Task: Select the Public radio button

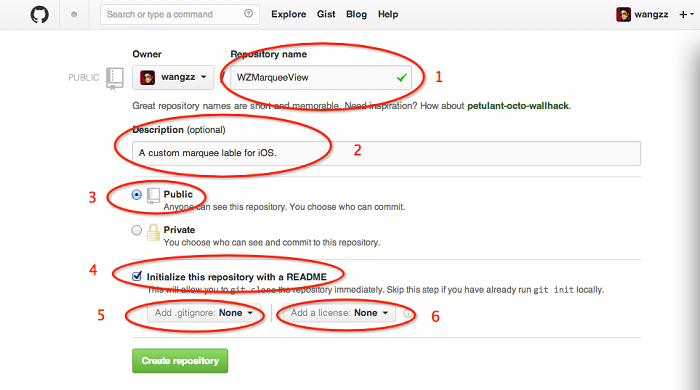Action: pos(137,195)
